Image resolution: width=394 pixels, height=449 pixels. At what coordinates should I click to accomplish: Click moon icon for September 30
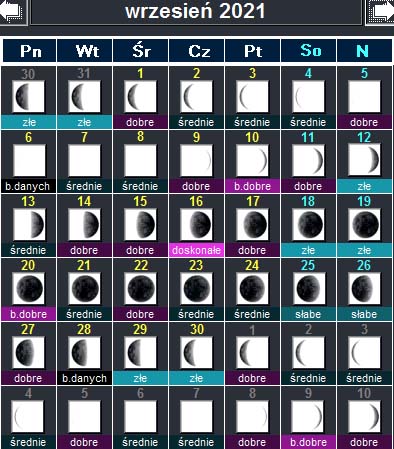(196, 353)
